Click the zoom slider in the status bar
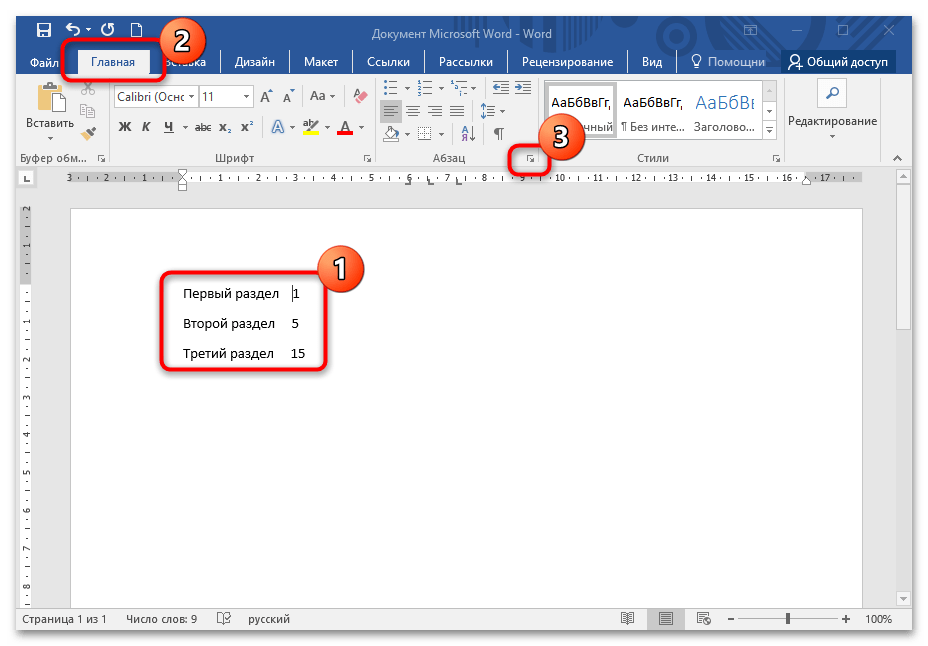Screen dimensions: 928x646 (x=788, y=619)
